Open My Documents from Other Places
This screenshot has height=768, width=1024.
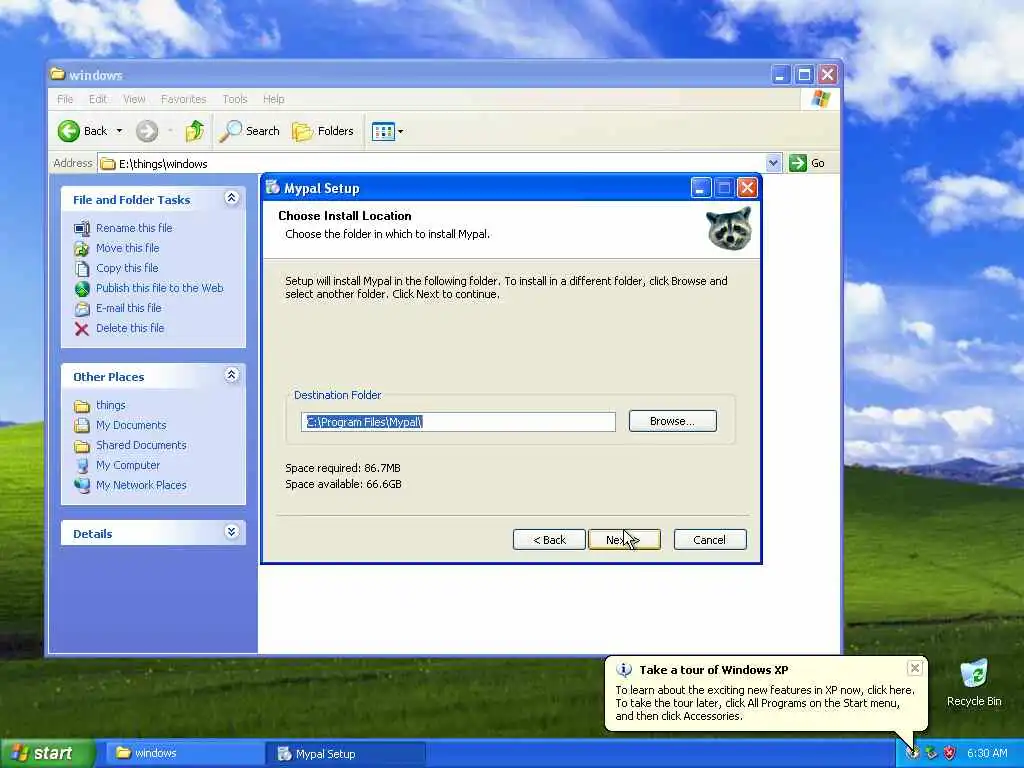click(x=131, y=425)
